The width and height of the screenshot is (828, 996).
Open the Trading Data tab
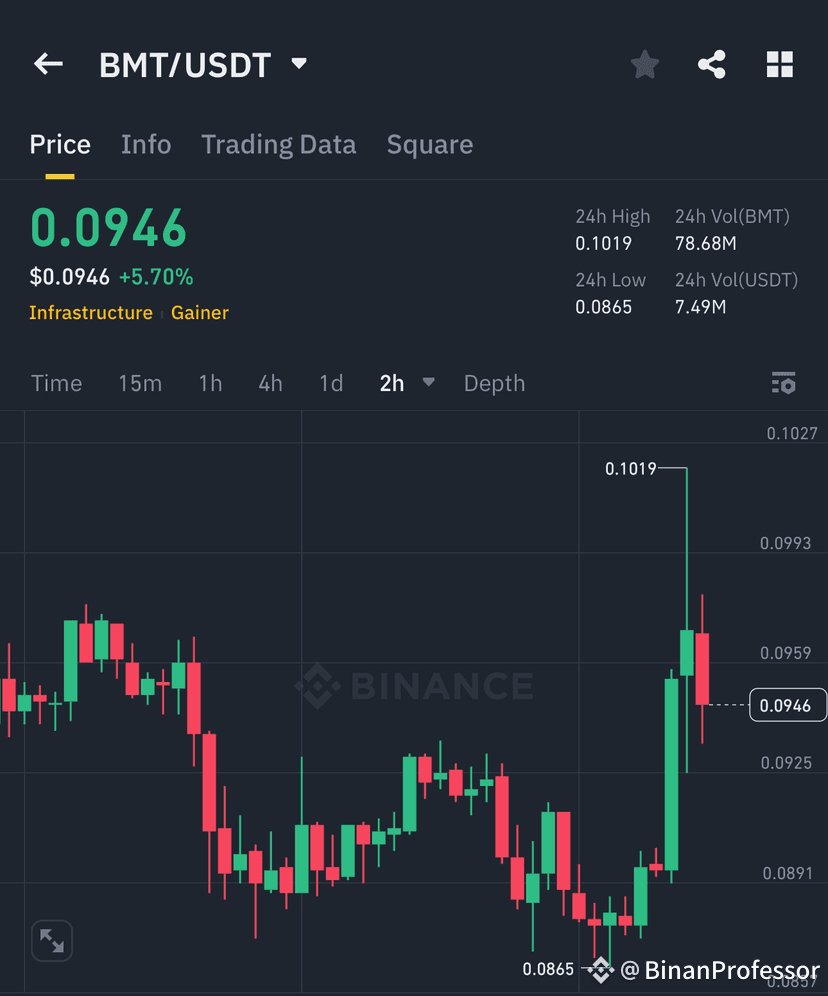279,144
